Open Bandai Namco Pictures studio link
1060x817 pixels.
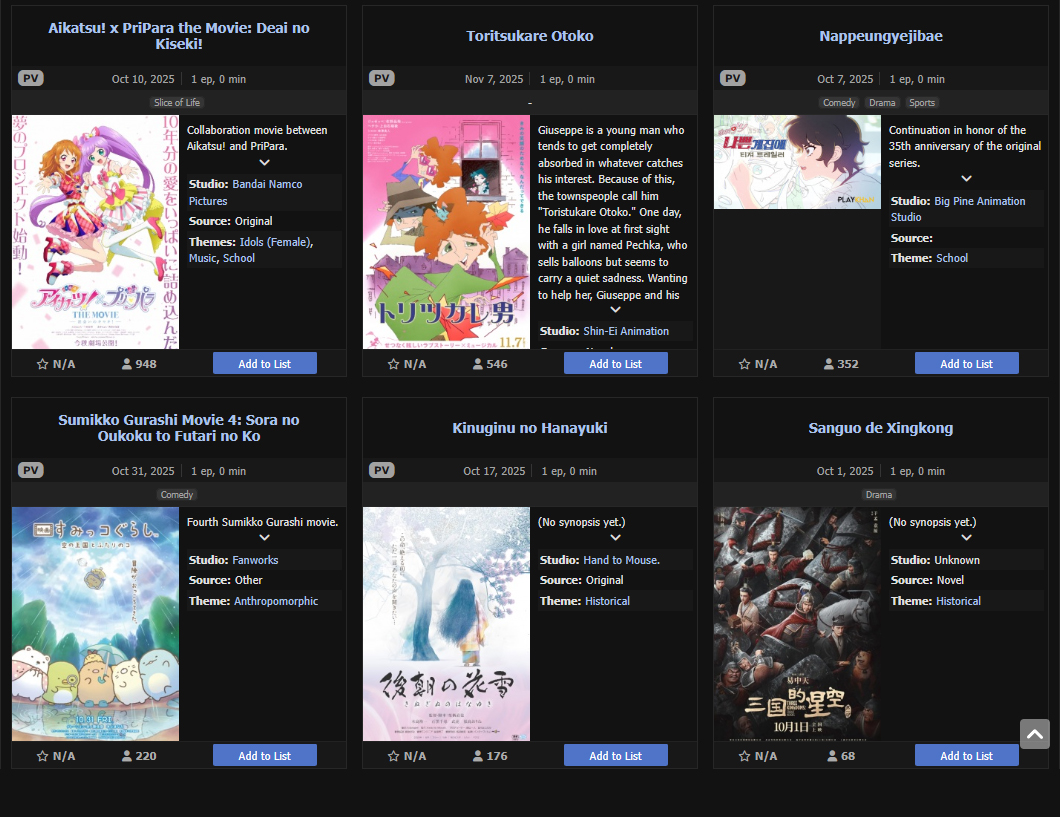point(245,193)
